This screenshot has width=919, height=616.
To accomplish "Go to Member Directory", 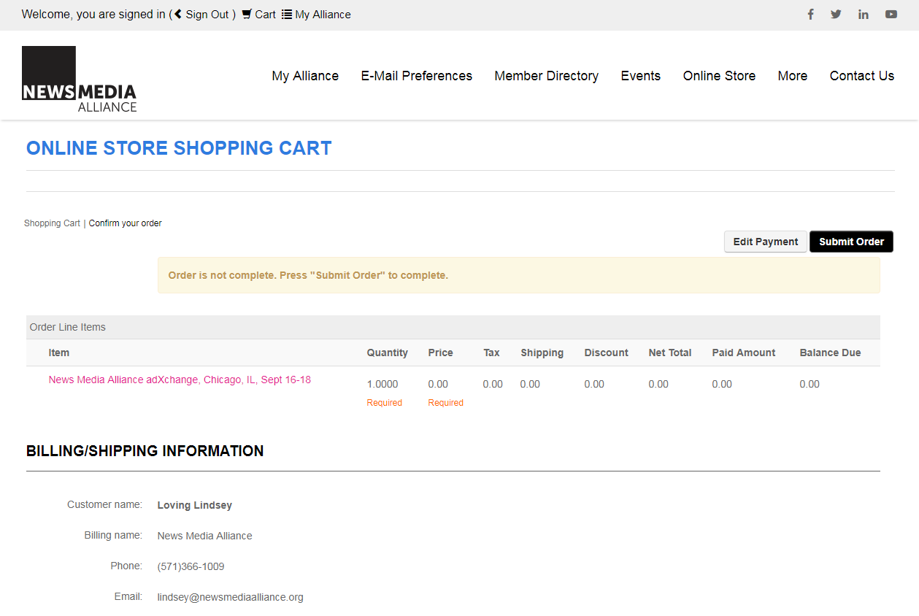I will (546, 76).
